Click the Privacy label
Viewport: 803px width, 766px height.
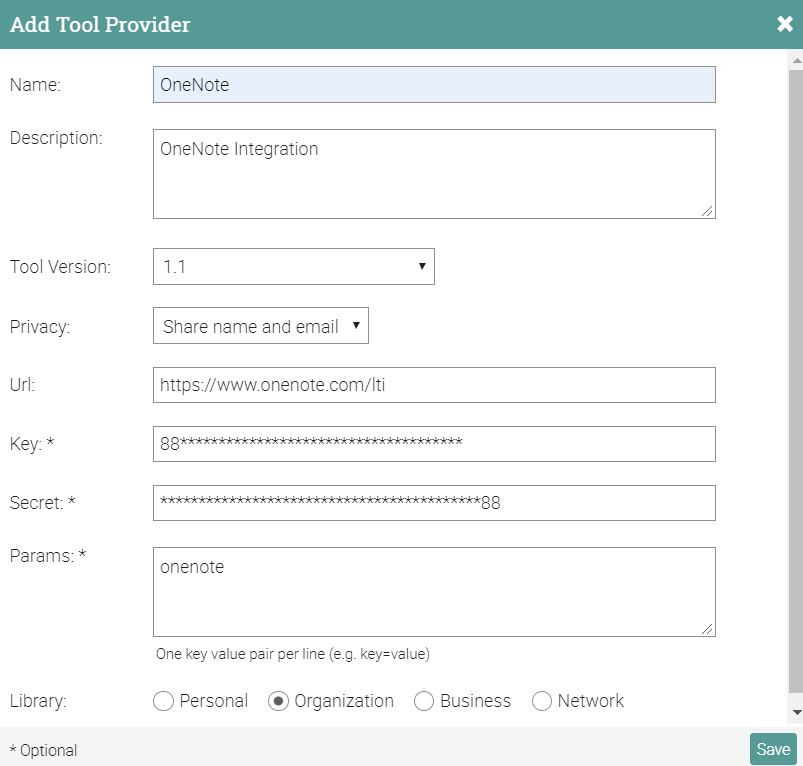40,327
